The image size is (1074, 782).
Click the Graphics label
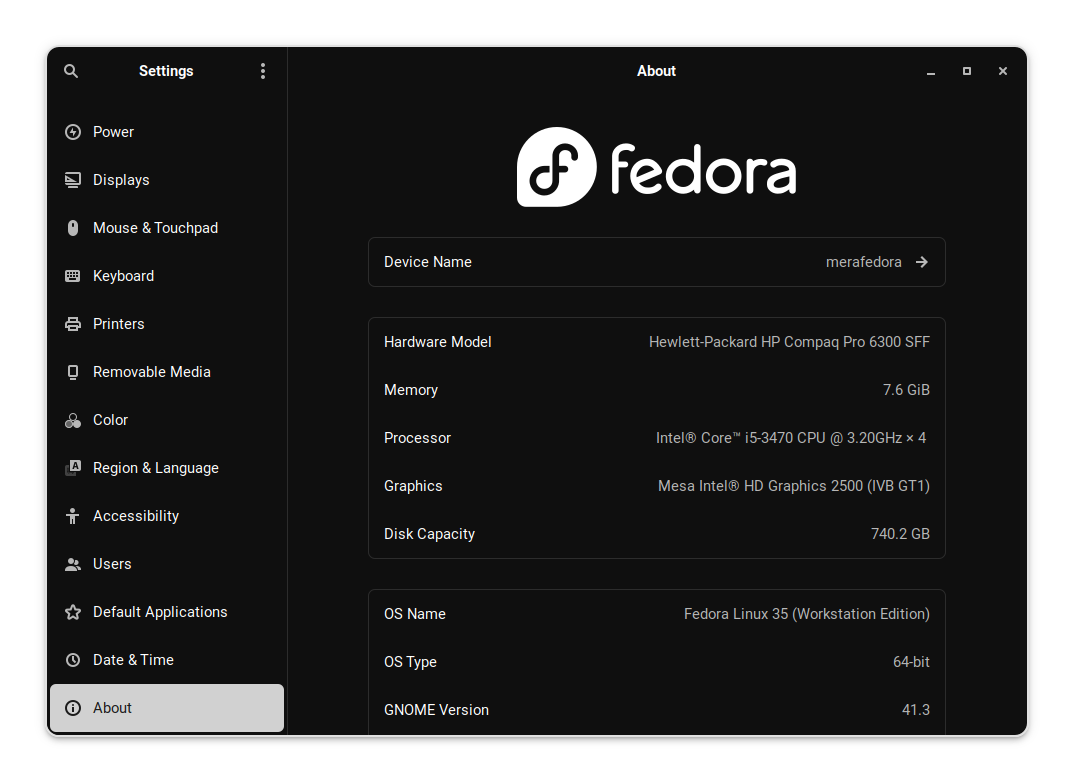413,486
